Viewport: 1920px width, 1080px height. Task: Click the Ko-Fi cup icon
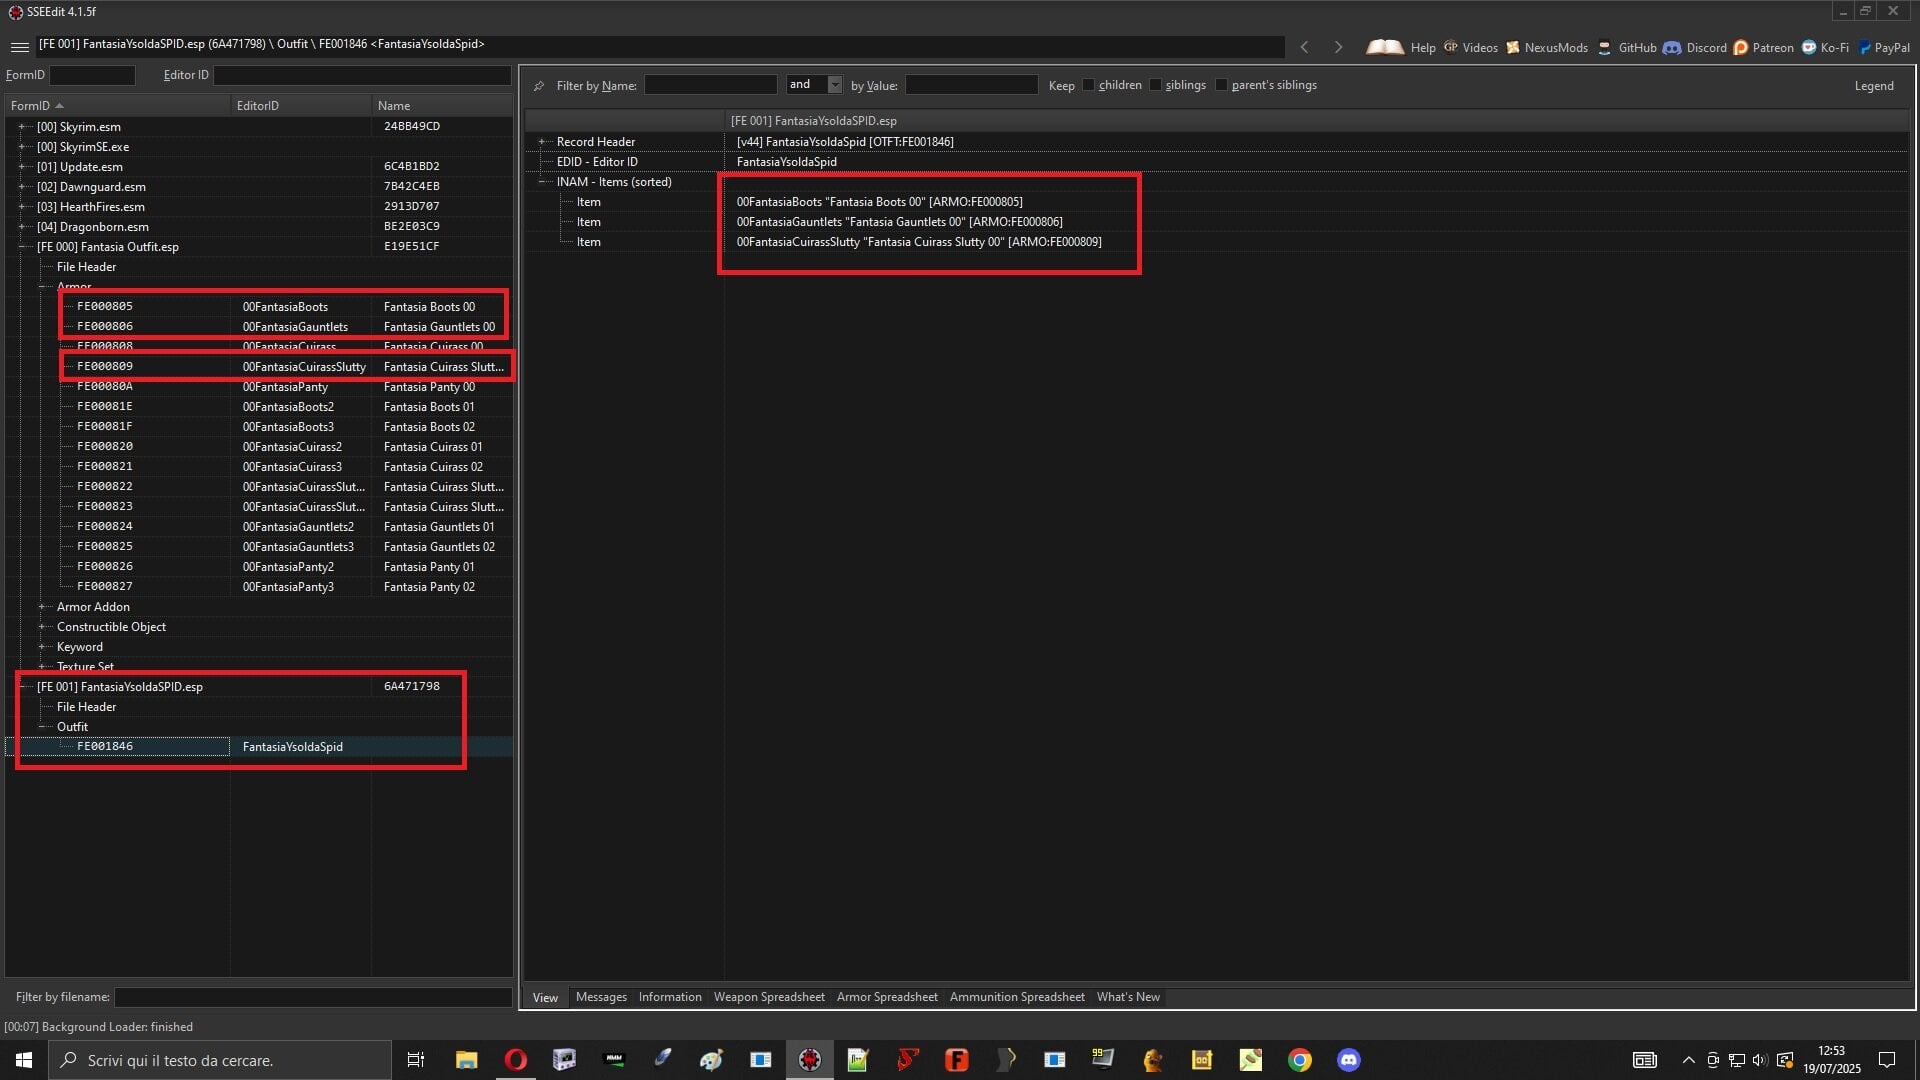pyautogui.click(x=1809, y=47)
